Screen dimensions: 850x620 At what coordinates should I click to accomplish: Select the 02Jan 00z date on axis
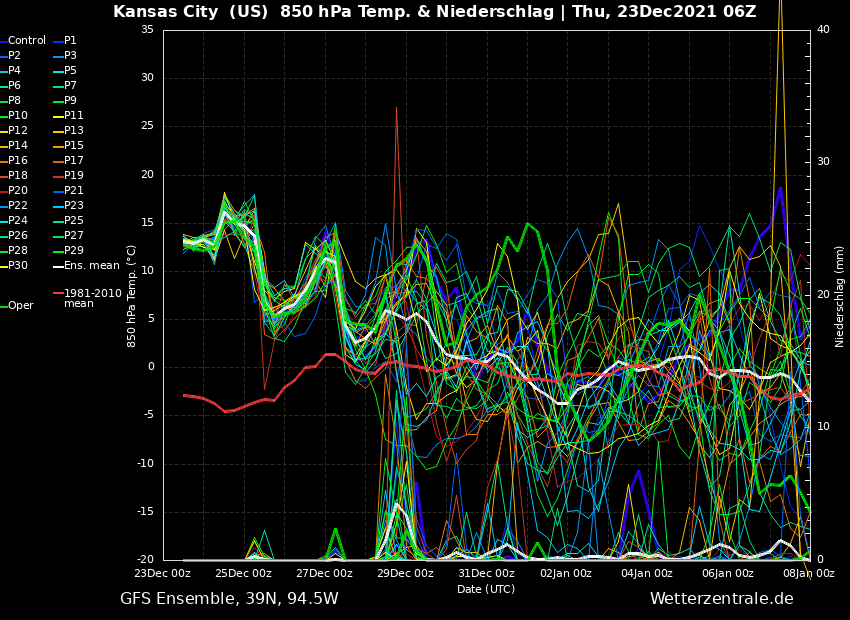566,573
